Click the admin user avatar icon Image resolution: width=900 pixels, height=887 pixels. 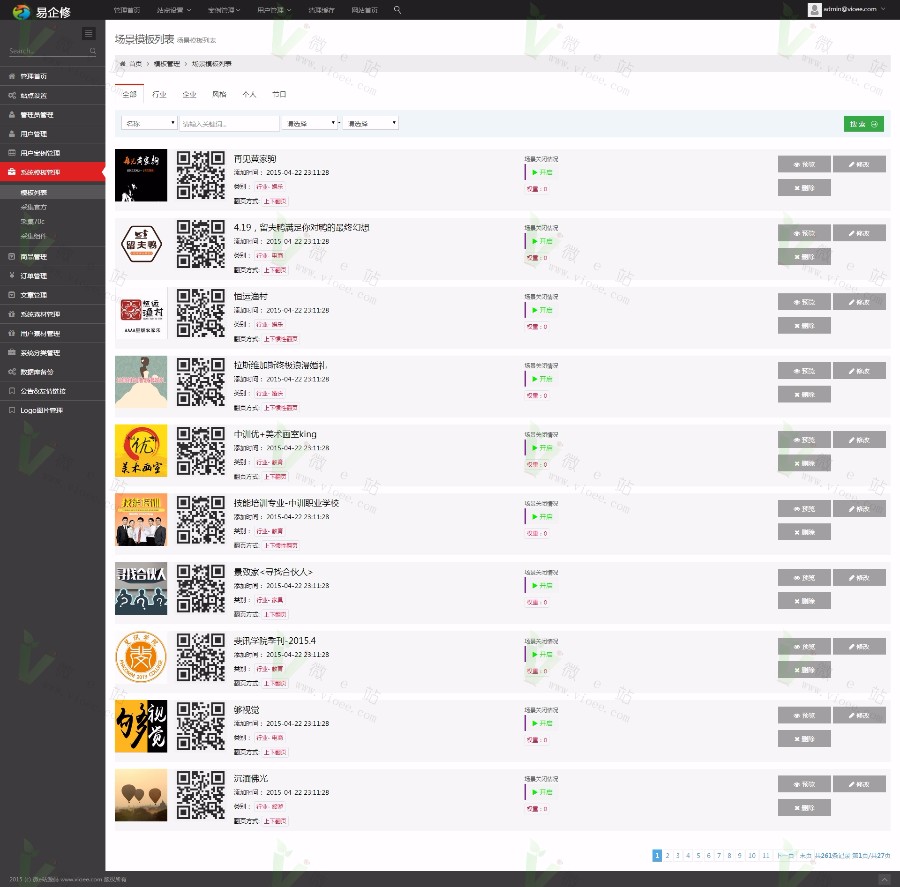[814, 9]
